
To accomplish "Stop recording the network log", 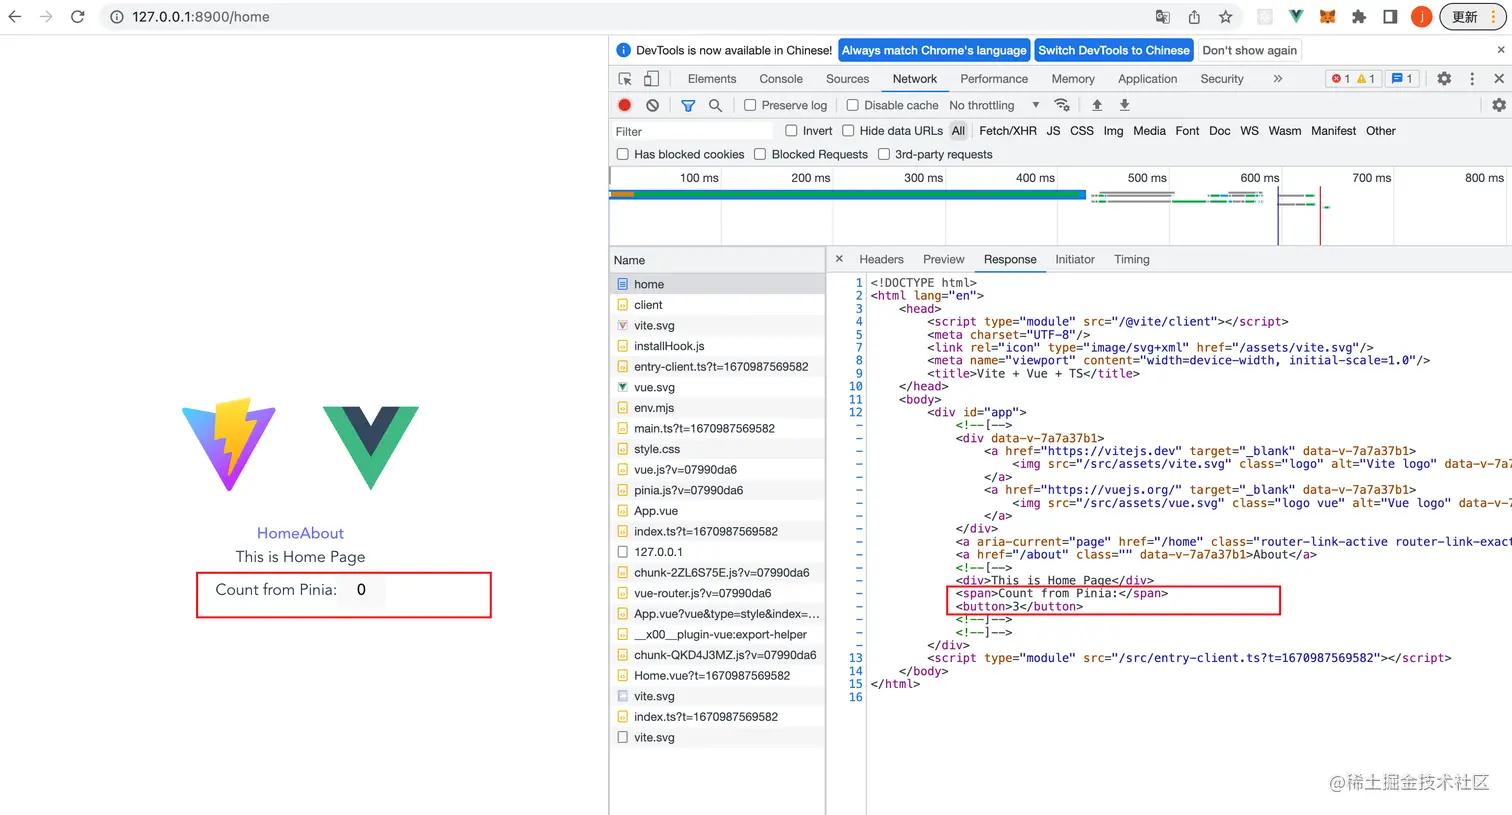I will [x=625, y=105].
